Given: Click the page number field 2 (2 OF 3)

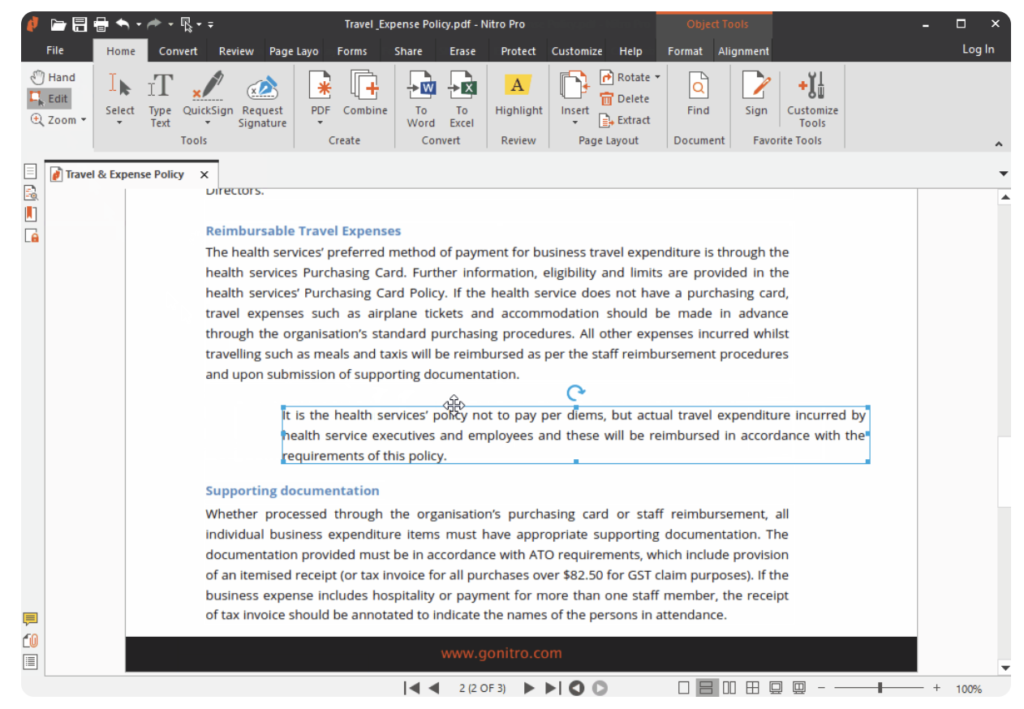Looking at the screenshot, I should pos(482,688).
